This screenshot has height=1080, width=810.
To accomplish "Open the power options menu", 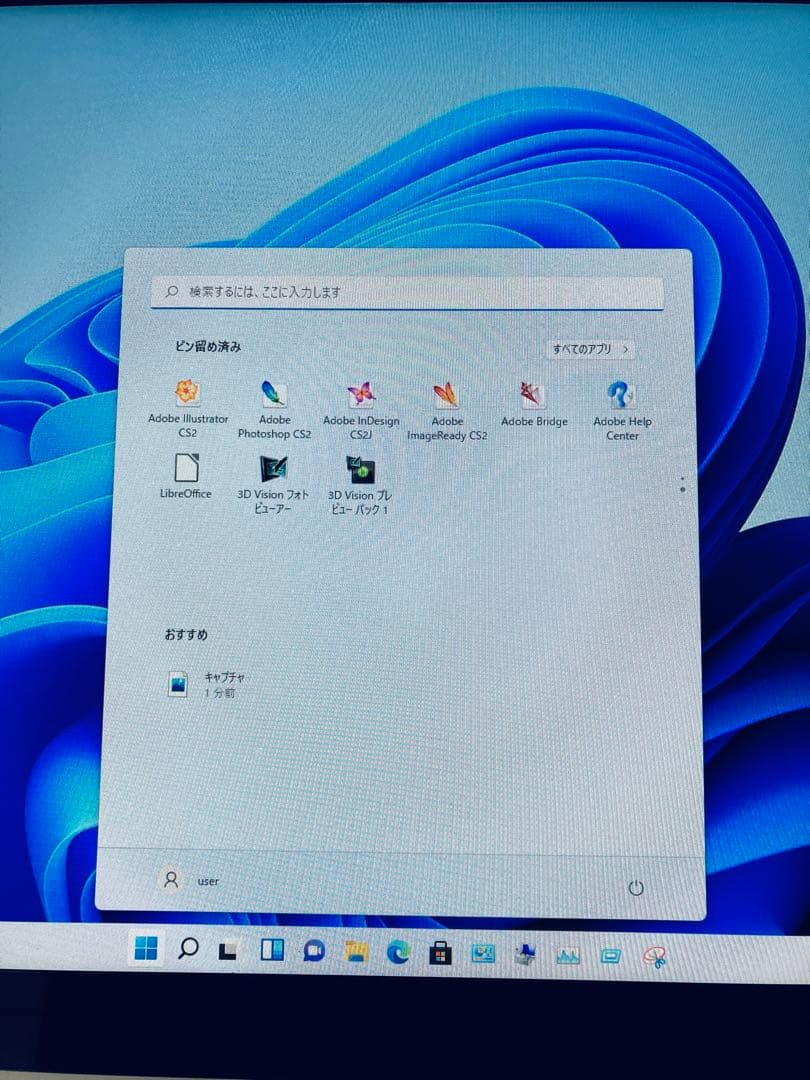I will 639,886.
